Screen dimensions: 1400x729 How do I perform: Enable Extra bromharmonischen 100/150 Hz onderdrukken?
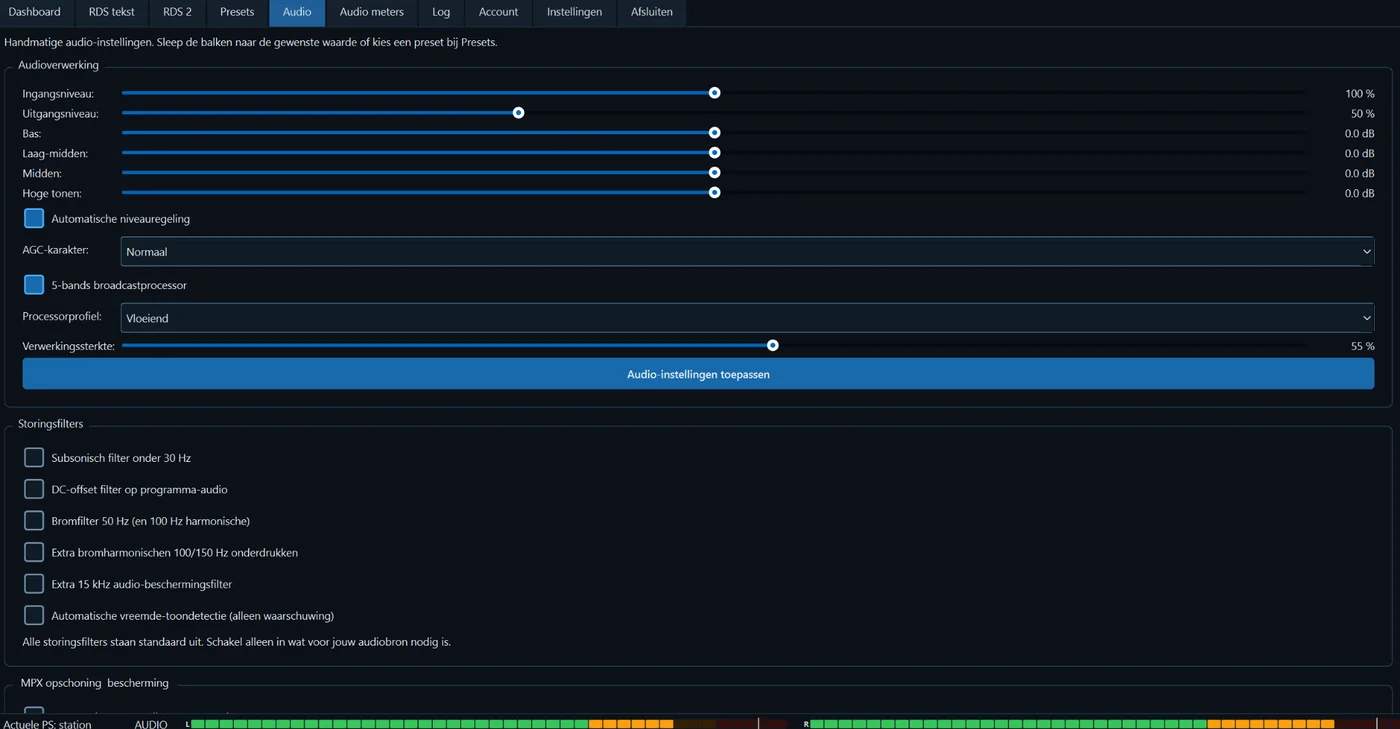34,552
